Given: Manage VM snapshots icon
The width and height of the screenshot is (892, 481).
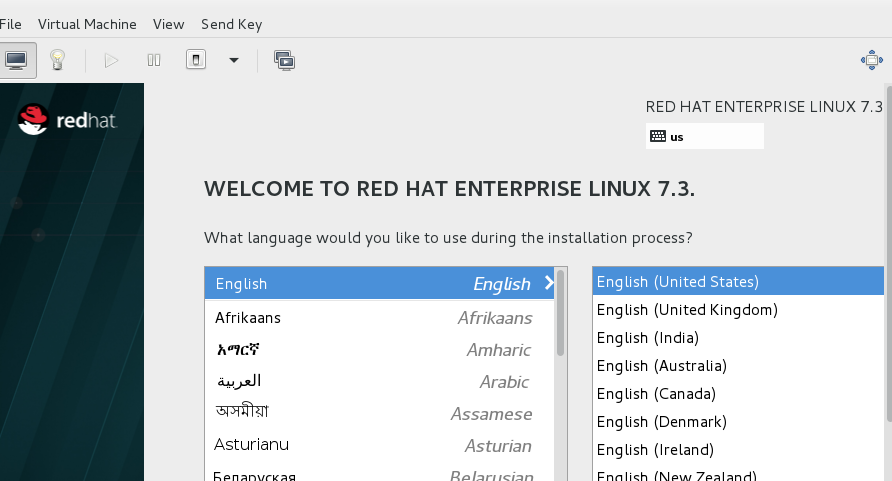Looking at the screenshot, I should (284, 60).
